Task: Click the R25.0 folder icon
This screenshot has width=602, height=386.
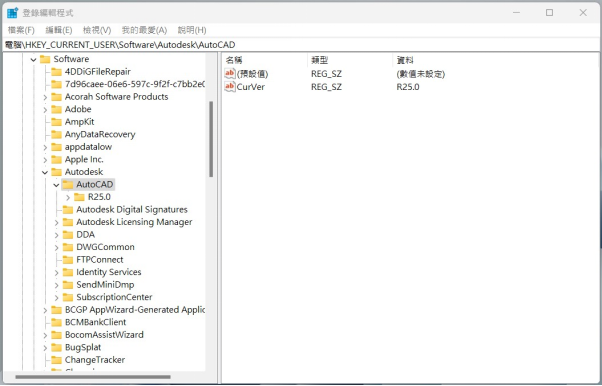Action: 79,197
